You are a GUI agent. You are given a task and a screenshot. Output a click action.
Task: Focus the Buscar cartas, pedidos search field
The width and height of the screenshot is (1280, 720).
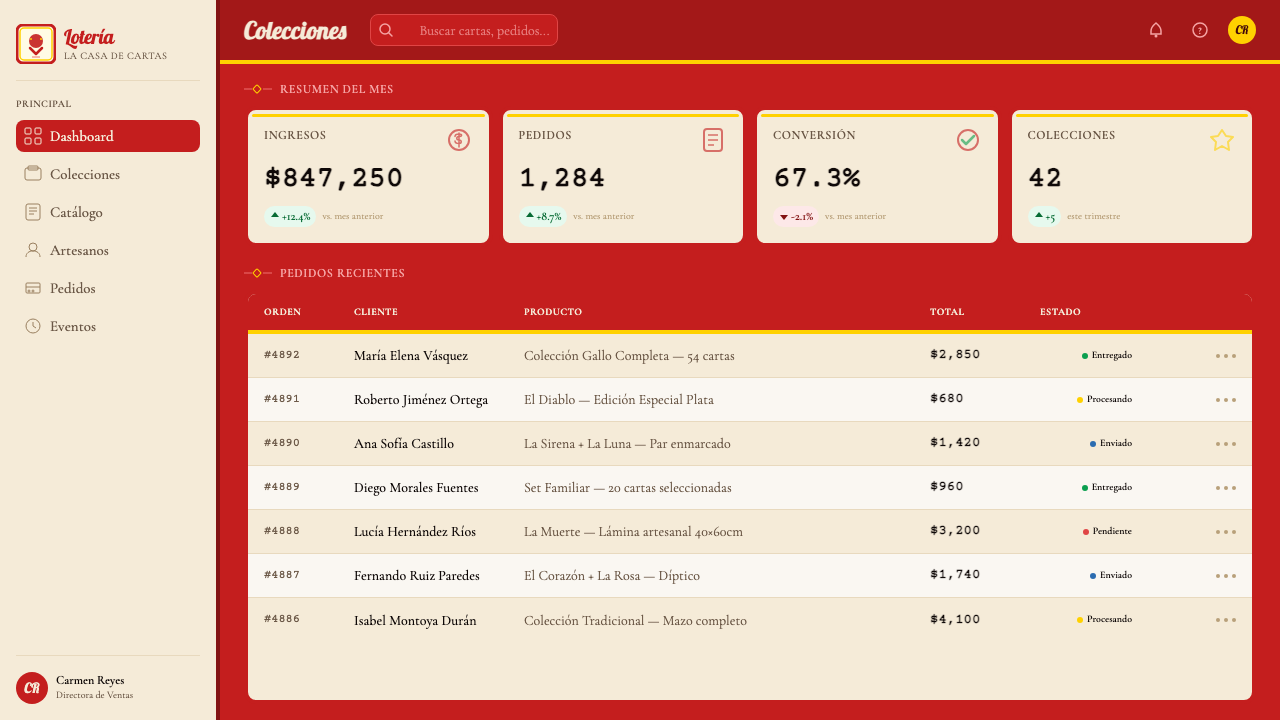click(x=464, y=30)
